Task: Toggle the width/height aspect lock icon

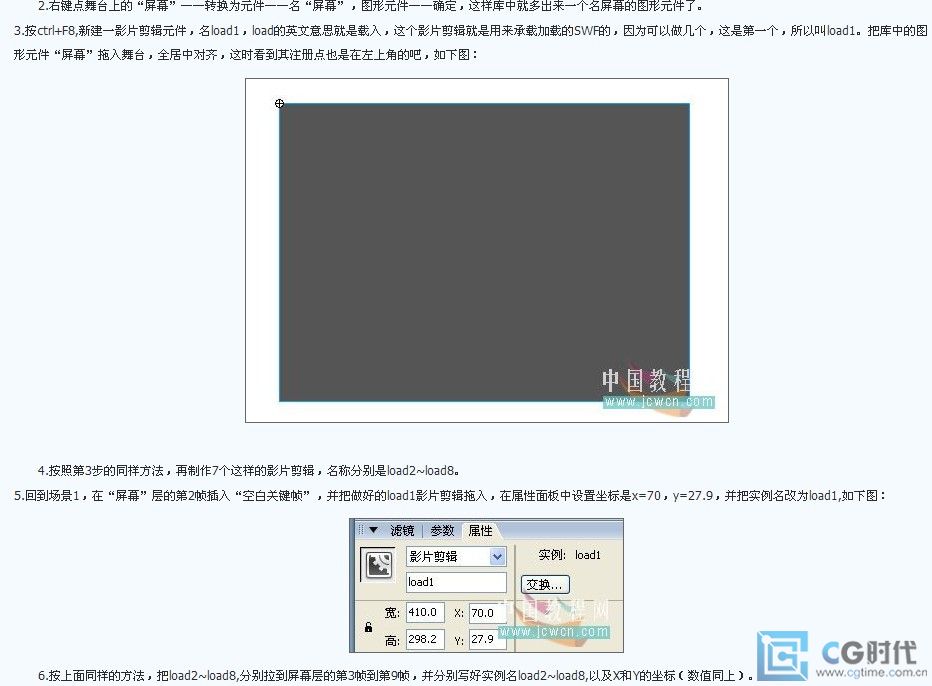Action: click(x=369, y=627)
